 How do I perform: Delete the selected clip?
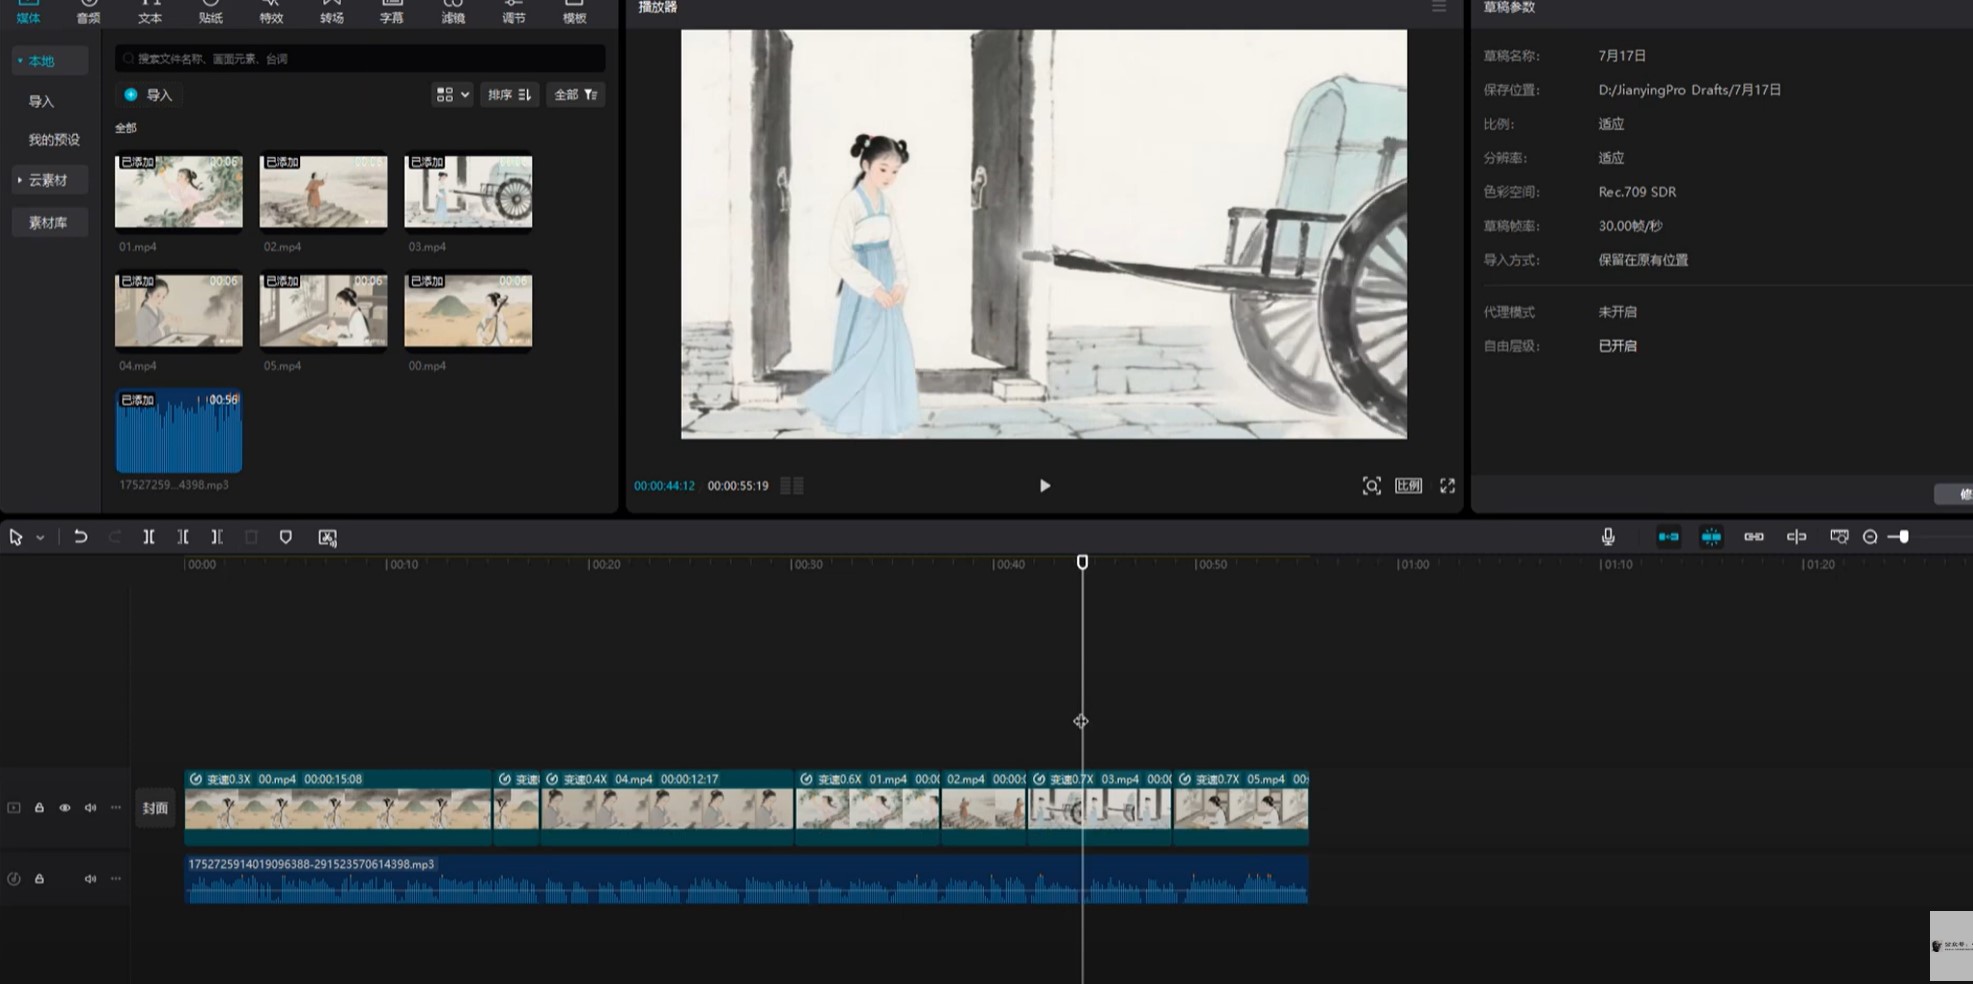tap(251, 537)
